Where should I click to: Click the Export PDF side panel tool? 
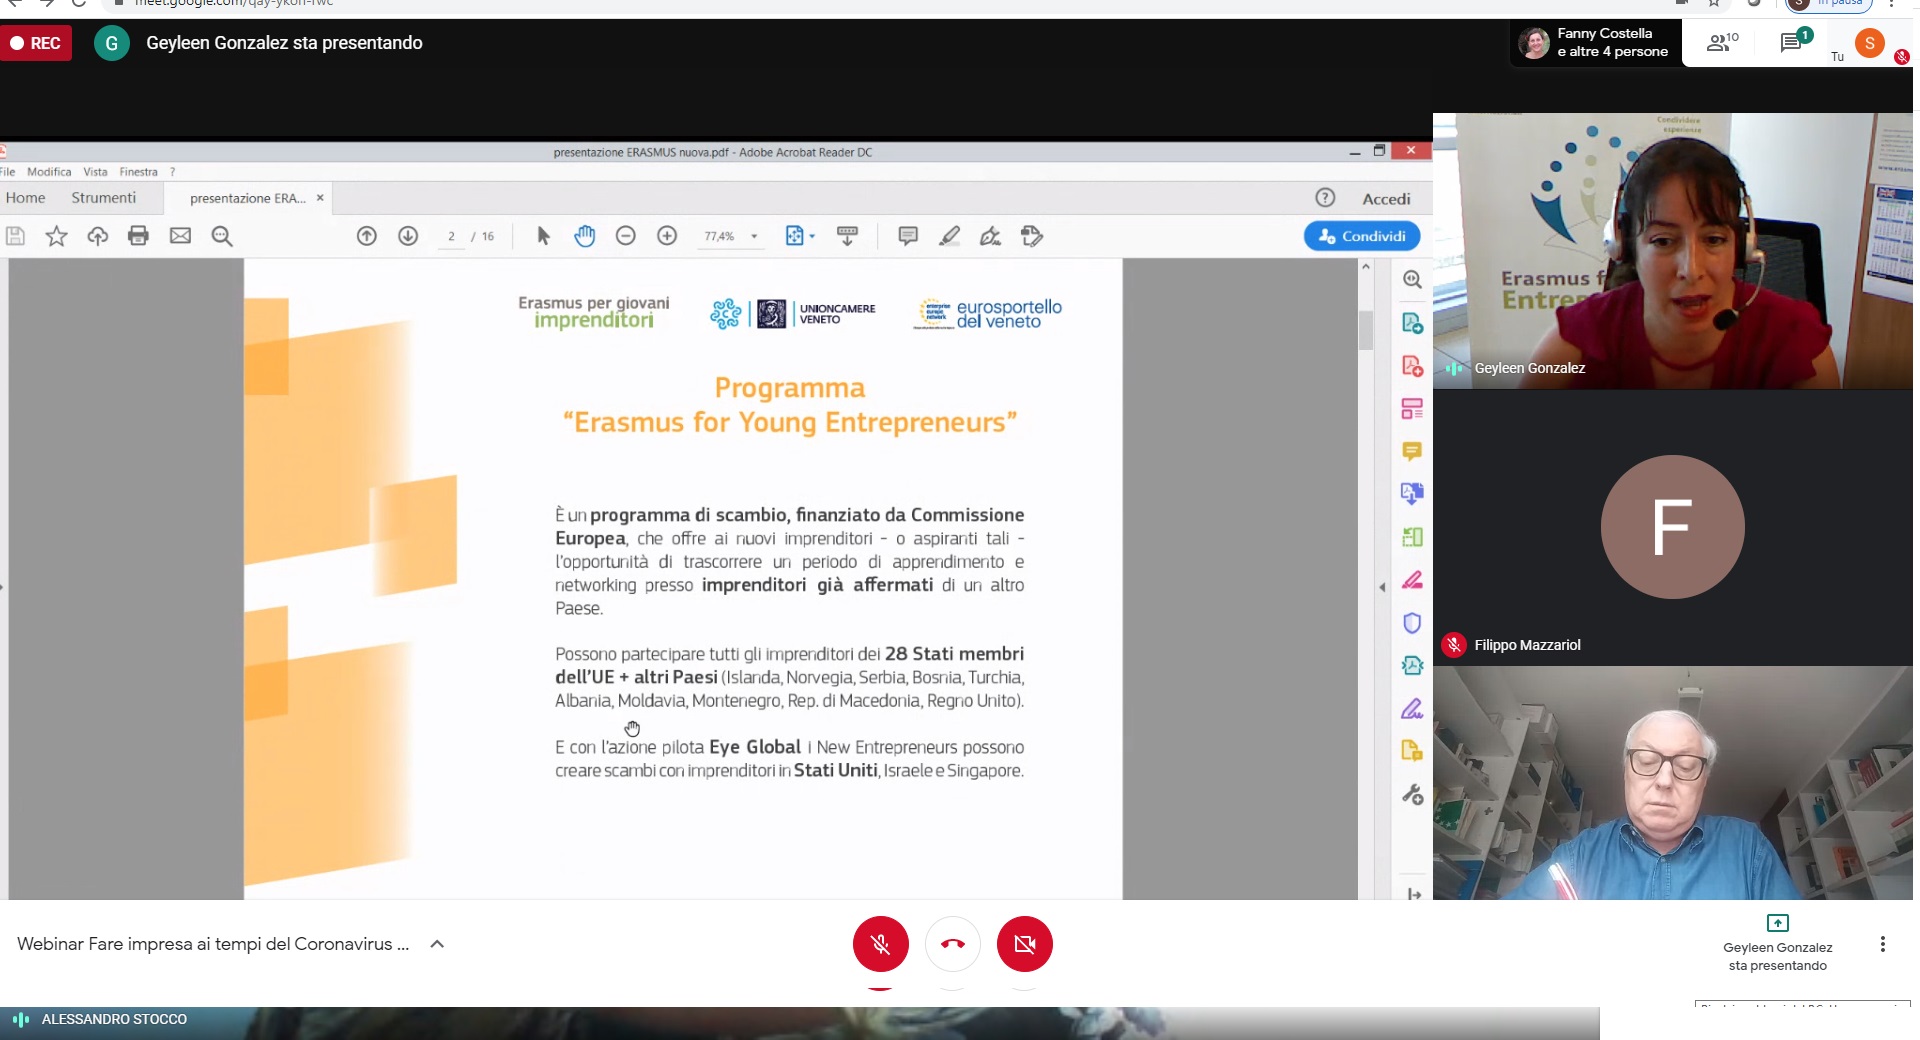1412,323
